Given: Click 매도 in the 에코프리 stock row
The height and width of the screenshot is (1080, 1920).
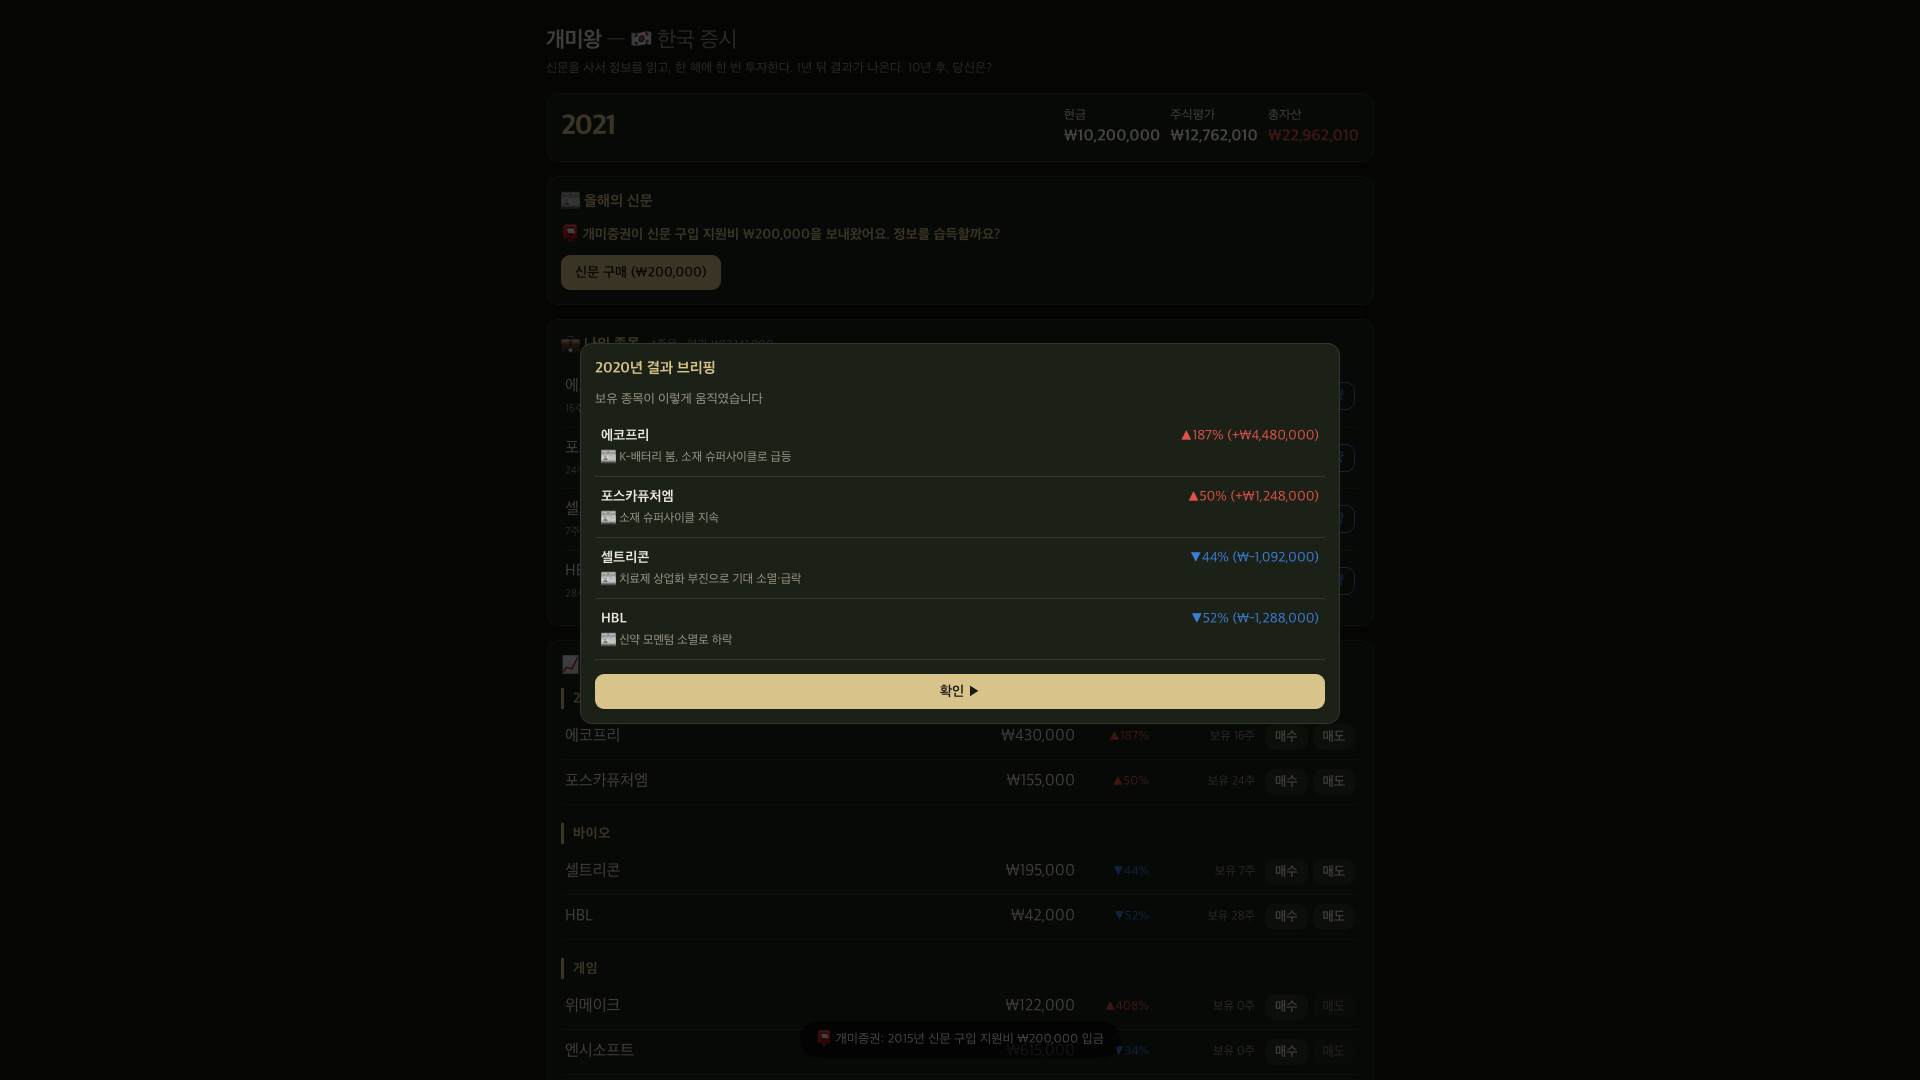Looking at the screenshot, I should click(1334, 736).
